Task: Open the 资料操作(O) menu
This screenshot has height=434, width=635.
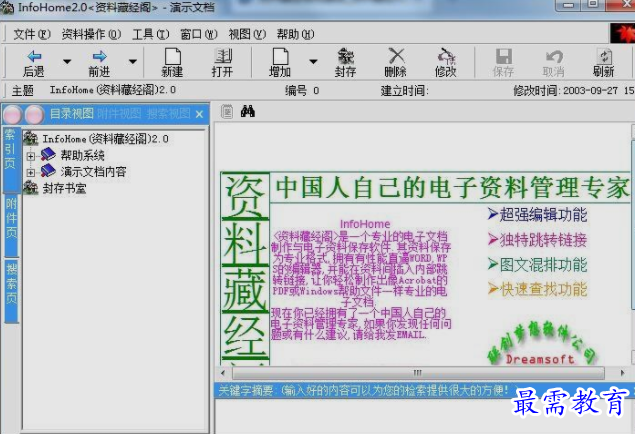Action: (91, 34)
